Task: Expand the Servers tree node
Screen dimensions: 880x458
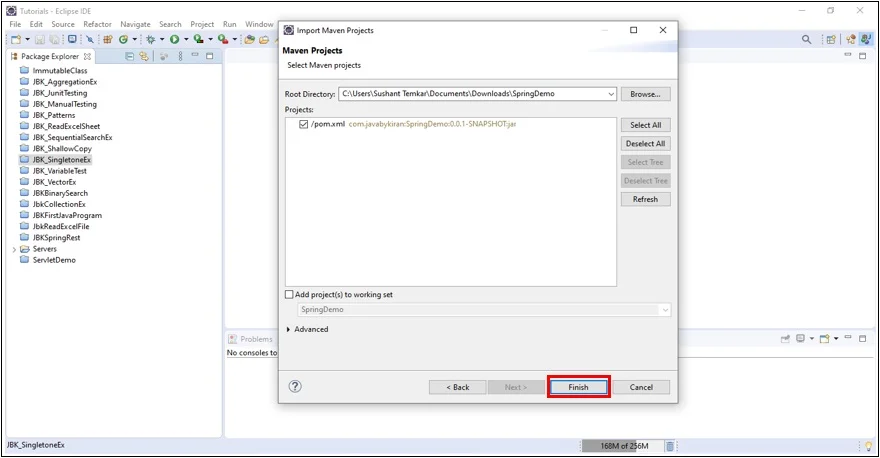Action: (x=14, y=249)
